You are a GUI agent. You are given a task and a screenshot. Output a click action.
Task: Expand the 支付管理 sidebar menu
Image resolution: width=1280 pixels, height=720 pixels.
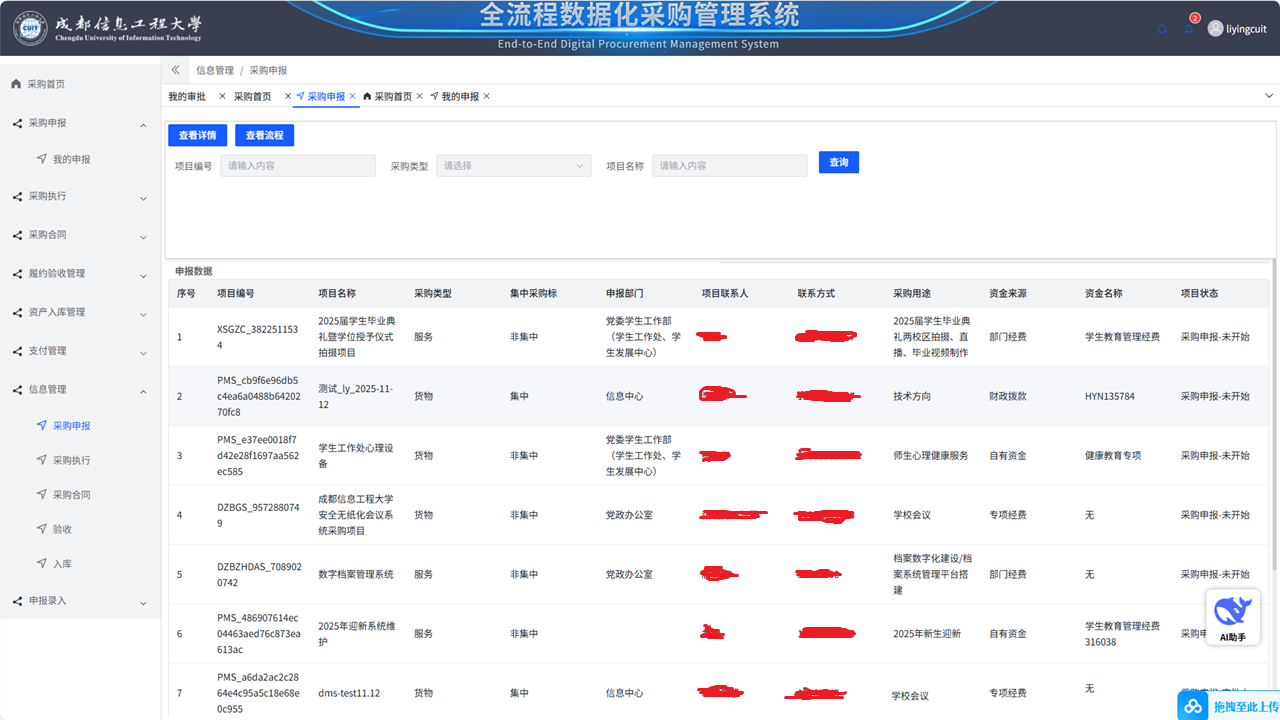[x=80, y=351]
